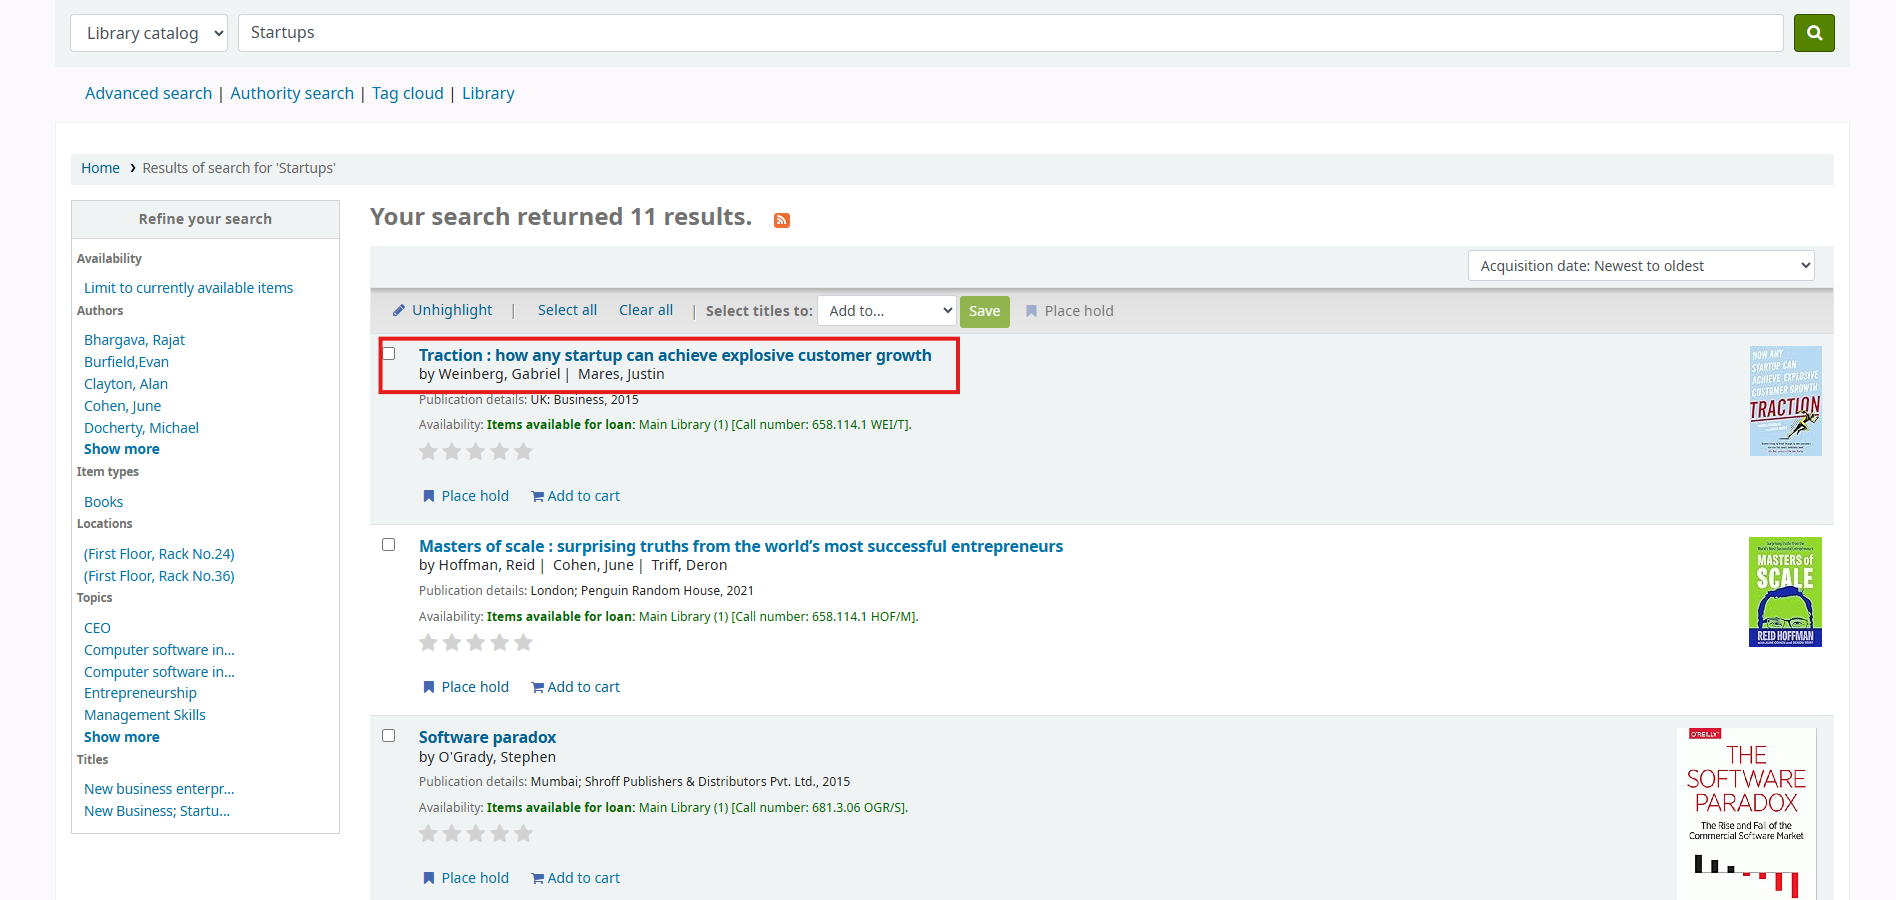The width and height of the screenshot is (1896, 900).
Task: Open the Tag cloud page
Action: [407, 93]
